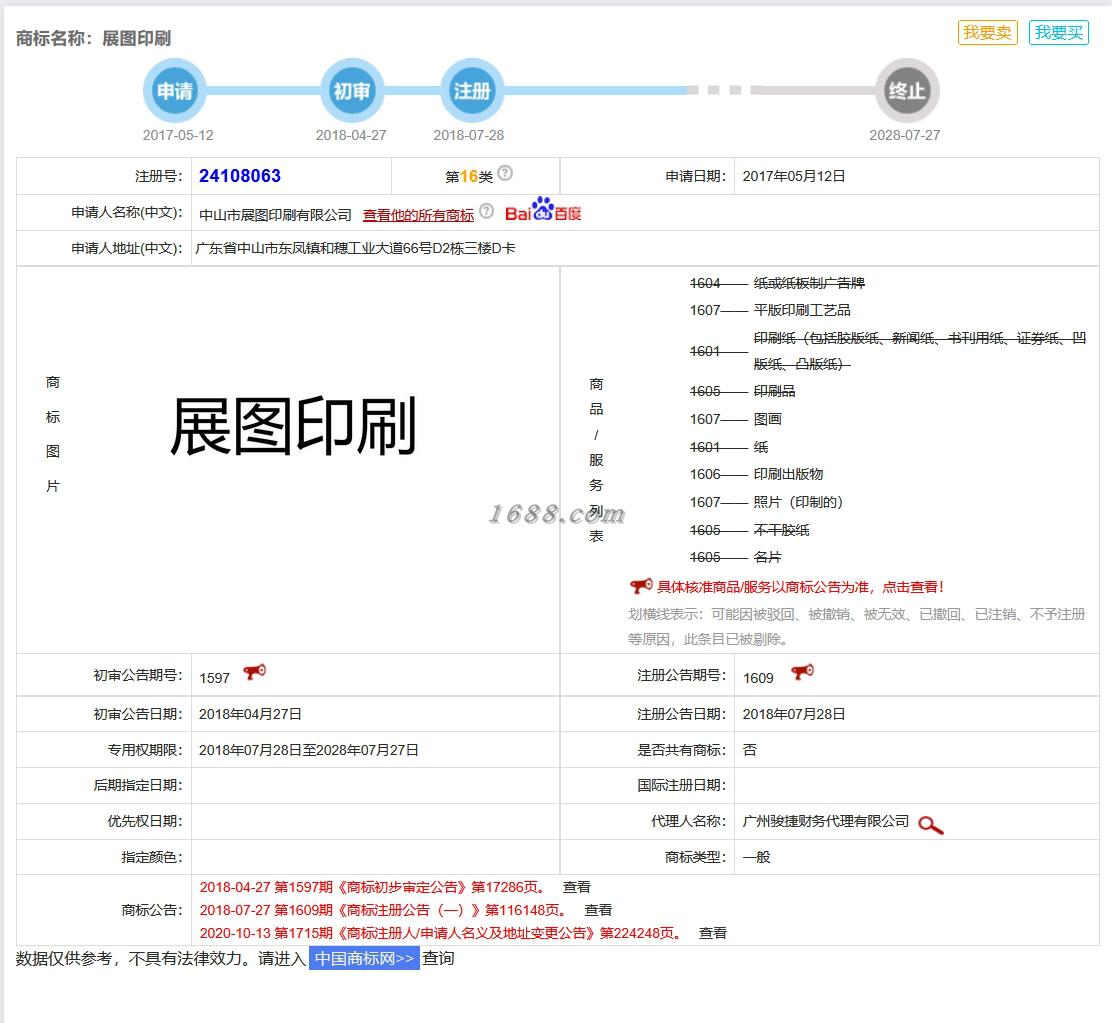Select goods item 图画
This screenshot has height=1023, width=1112.
tap(767, 419)
